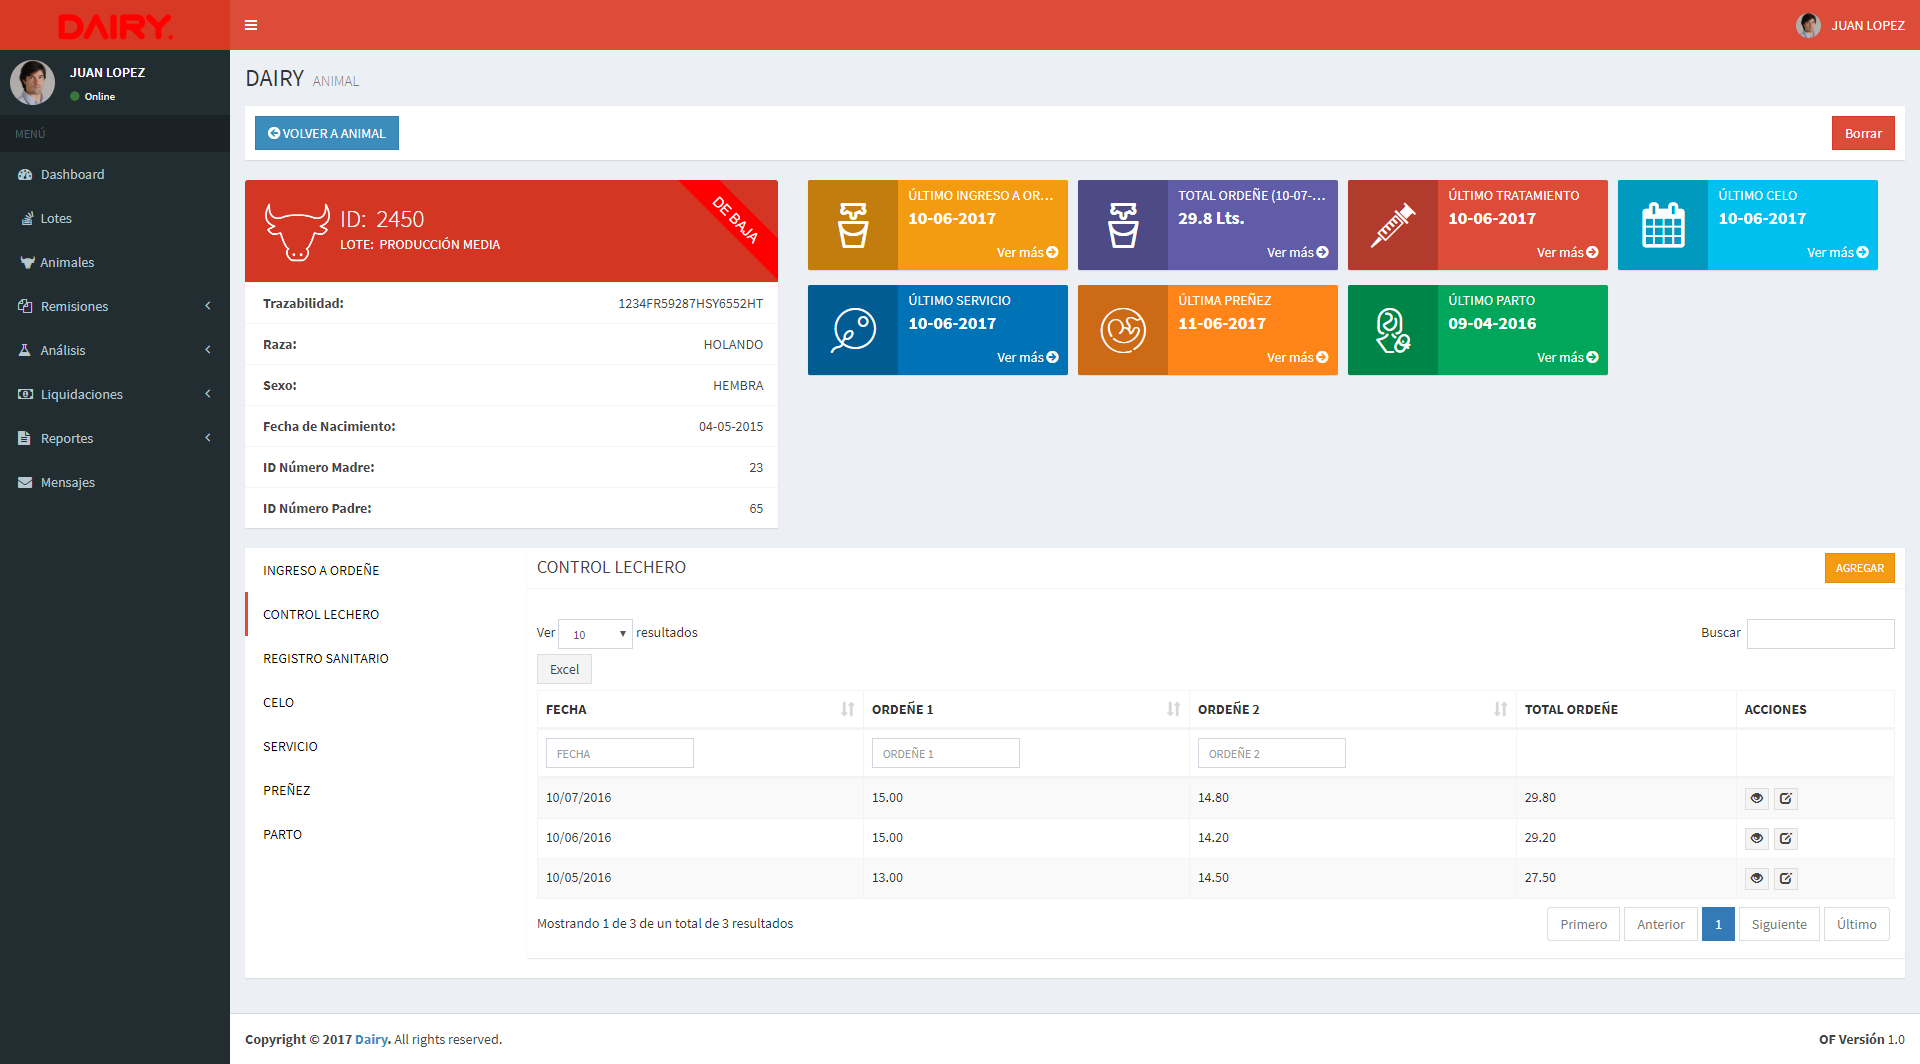Click the orange Agregar button

click(x=1859, y=568)
